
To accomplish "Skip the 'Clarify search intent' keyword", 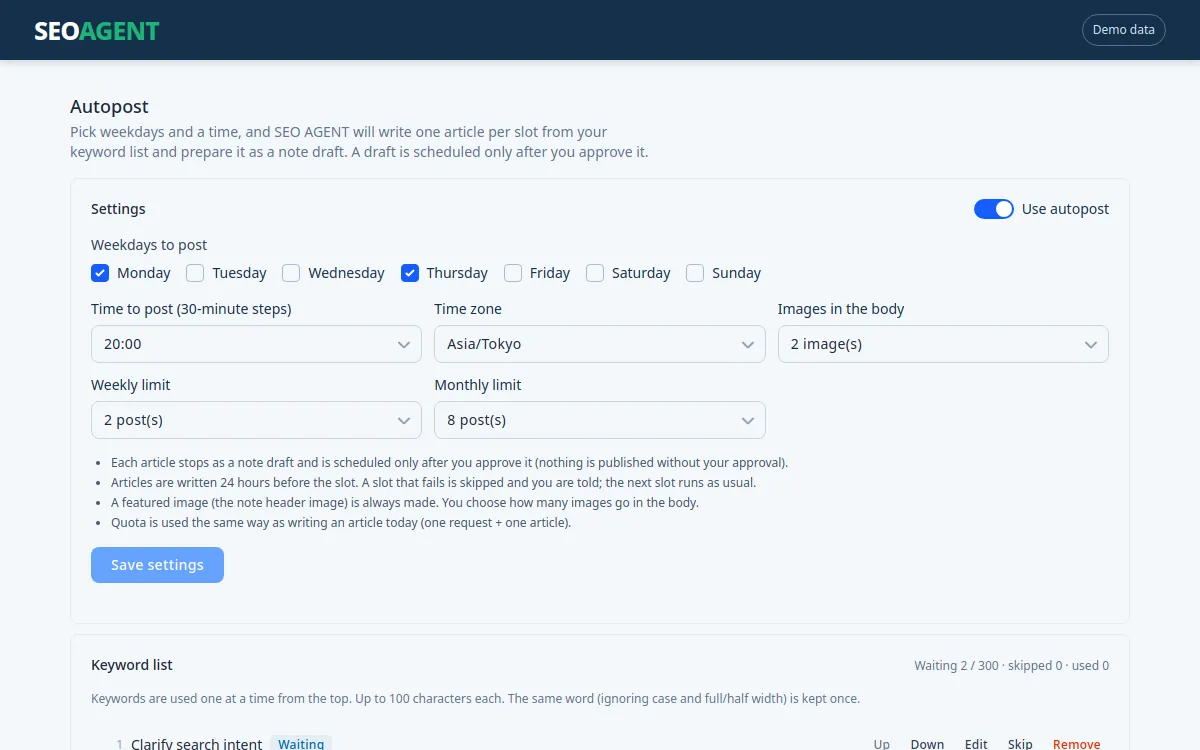I will point(1020,744).
